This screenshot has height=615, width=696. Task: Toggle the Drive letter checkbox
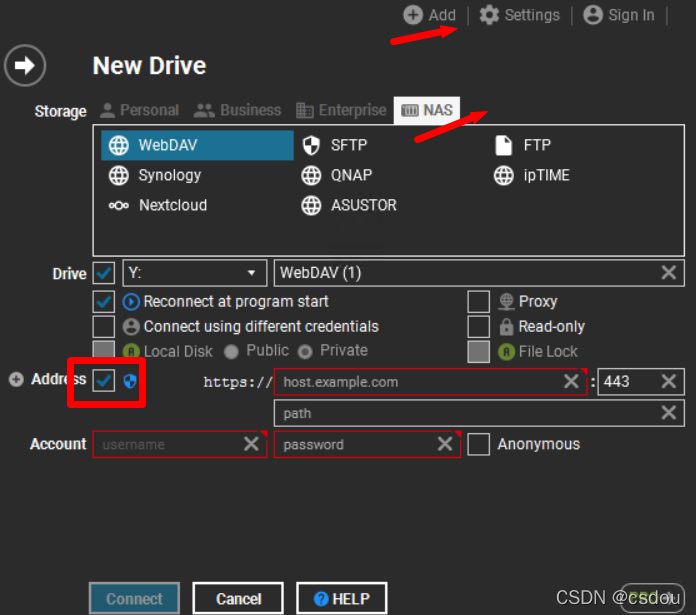coord(104,273)
